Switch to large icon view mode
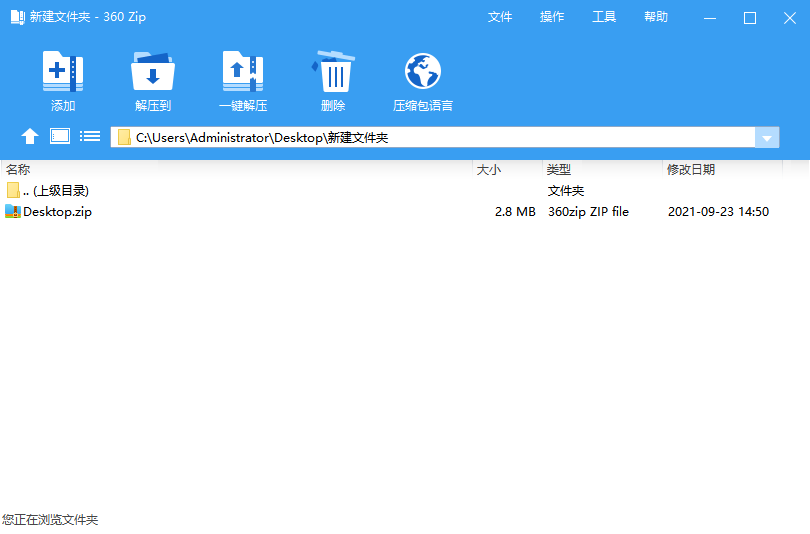This screenshot has height=534, width=810. click(x=60, y=137)
